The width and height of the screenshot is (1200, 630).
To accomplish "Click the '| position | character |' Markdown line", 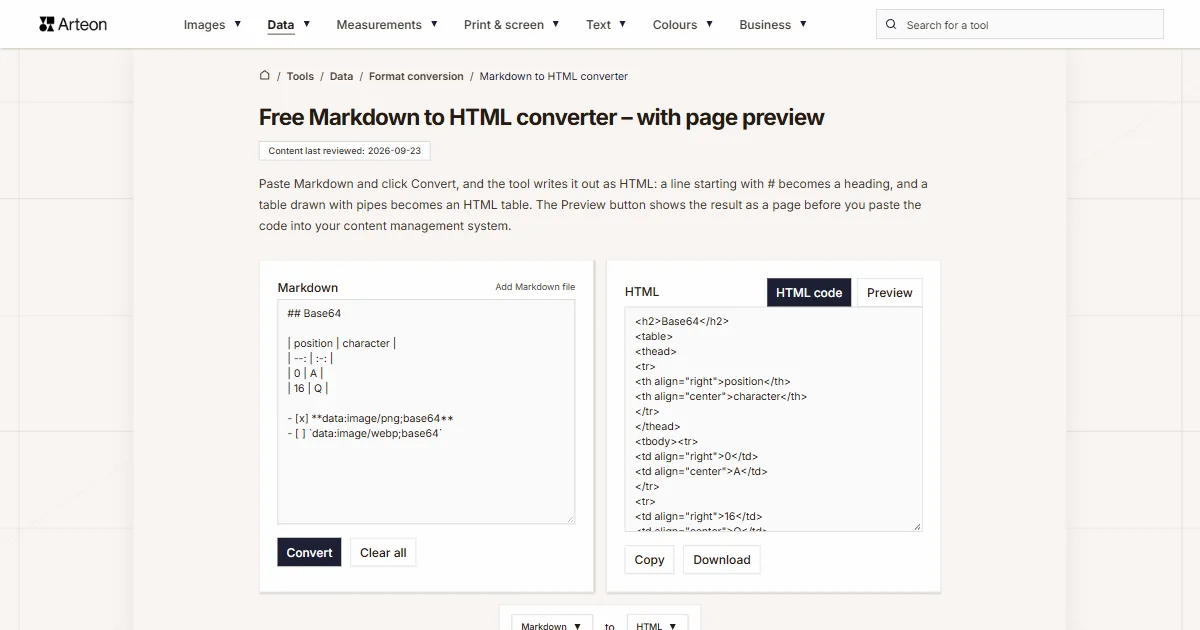I will (x=342, y=343).
